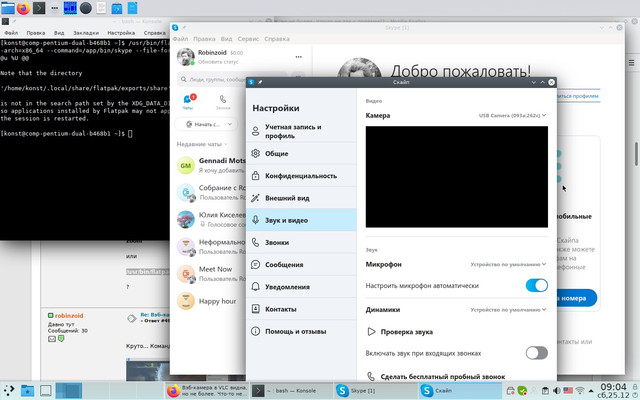
Task: Click the three-dots icon in the top panel
Action: pyautogui.click(x=54, y=8)
